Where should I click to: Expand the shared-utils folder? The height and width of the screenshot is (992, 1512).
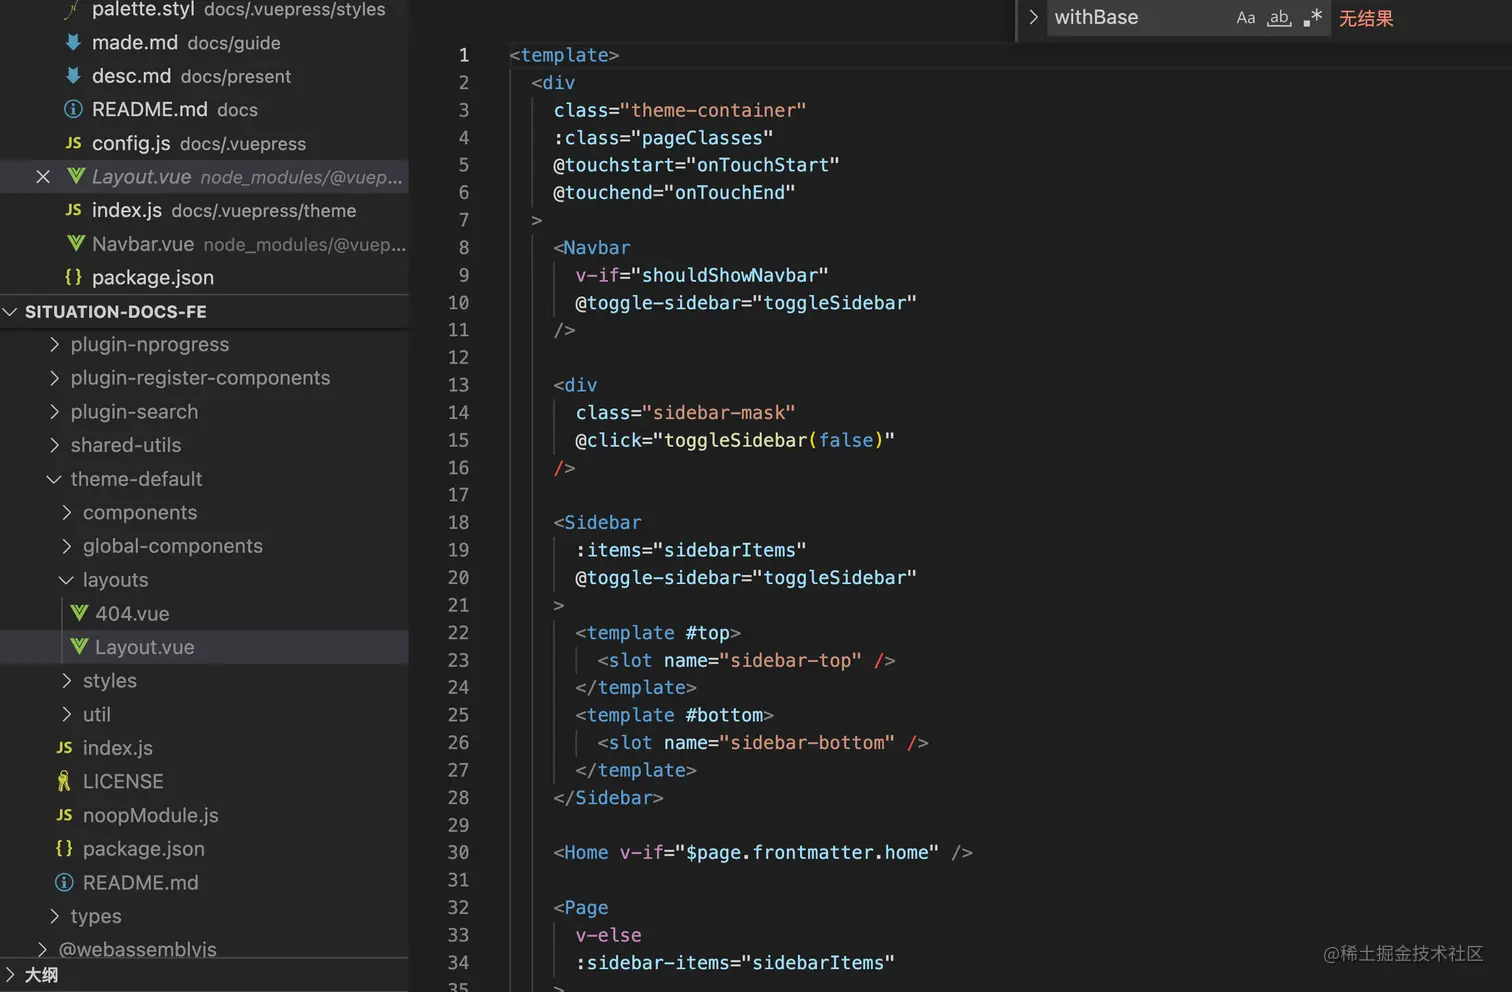click(54, 445)
